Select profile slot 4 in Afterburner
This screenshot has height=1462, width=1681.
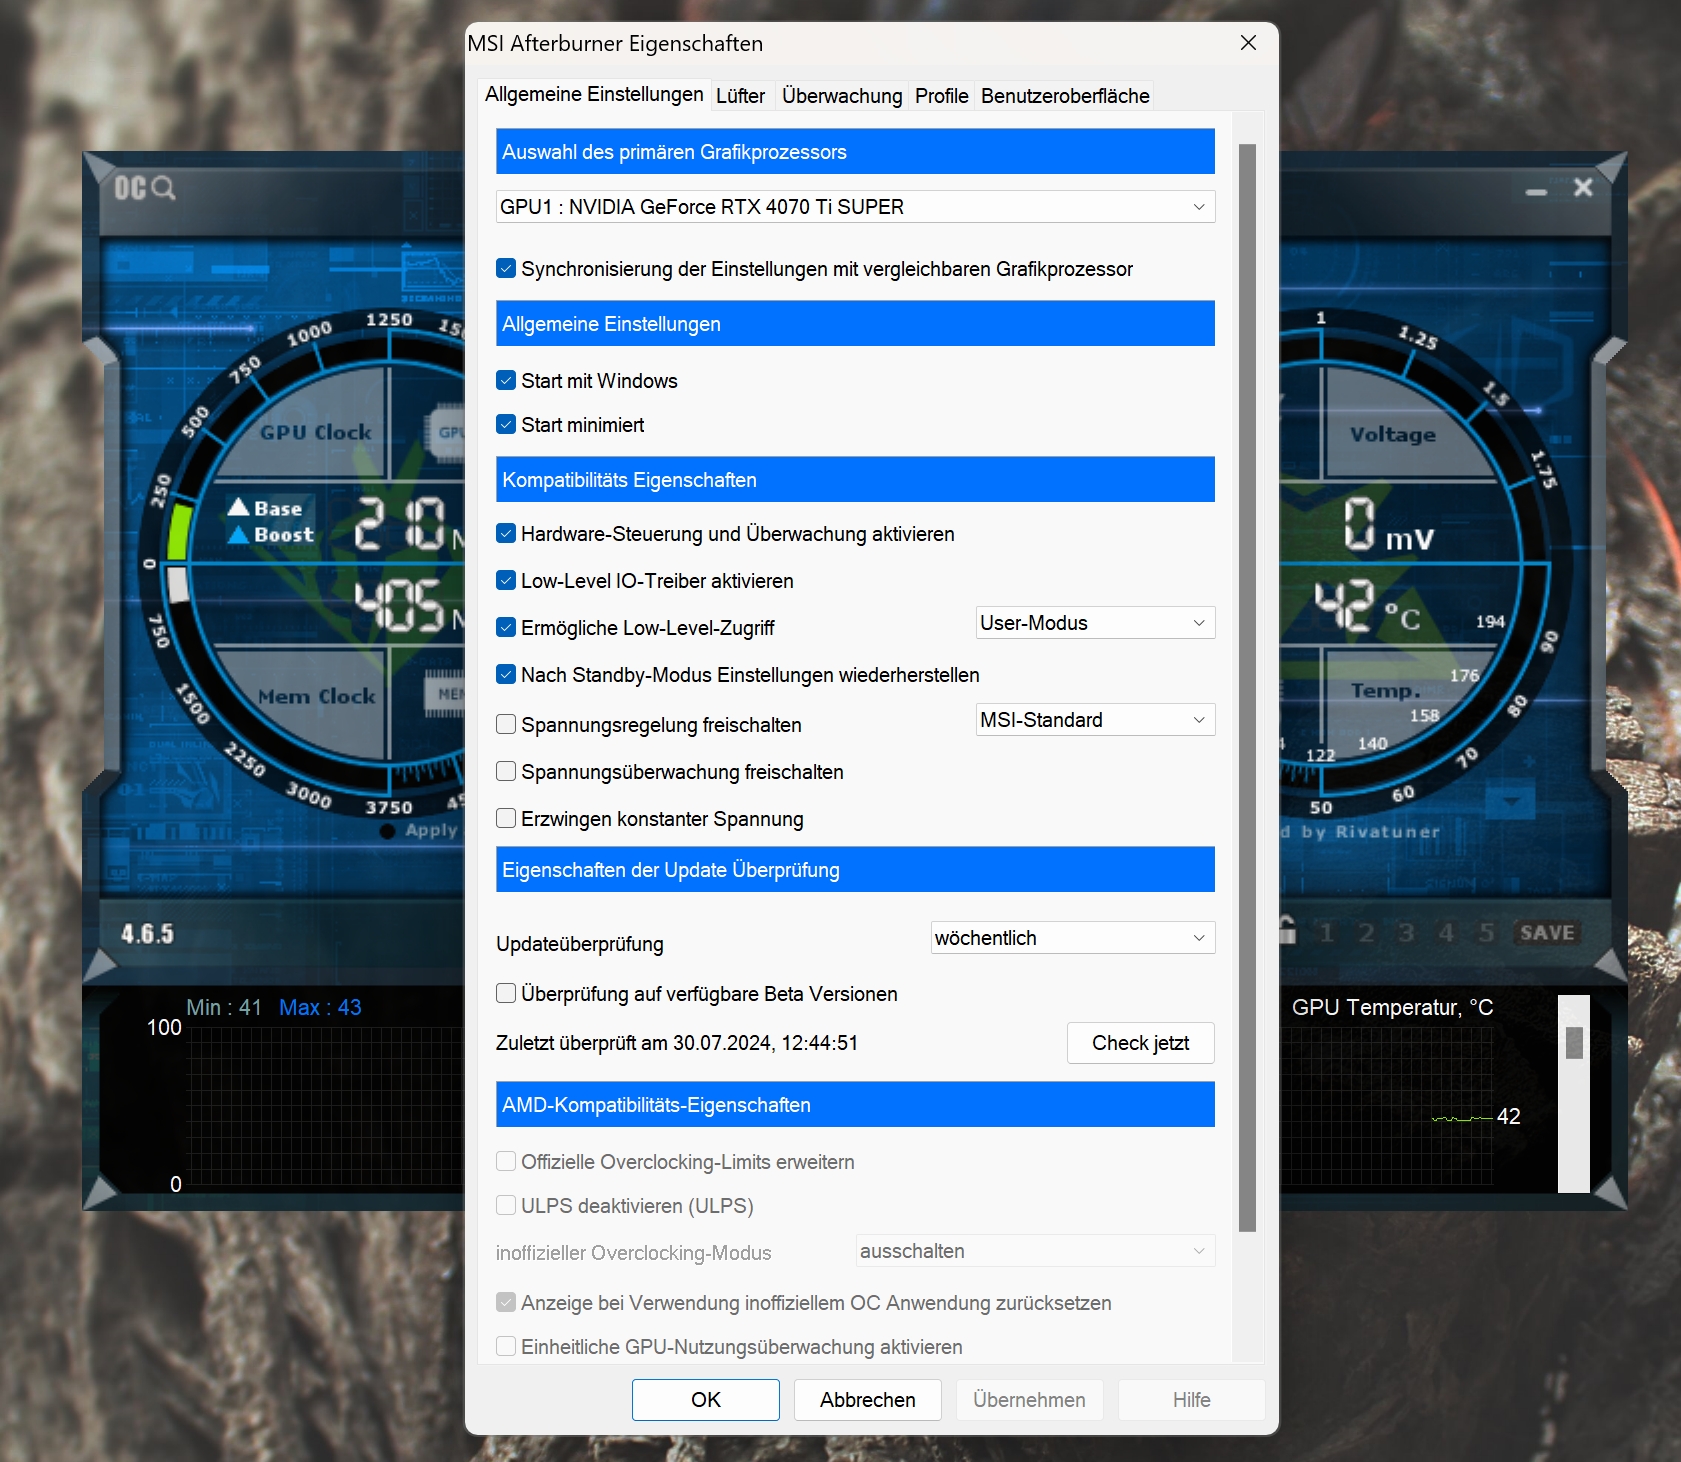pyautogui.click(x=1446, y=933)
